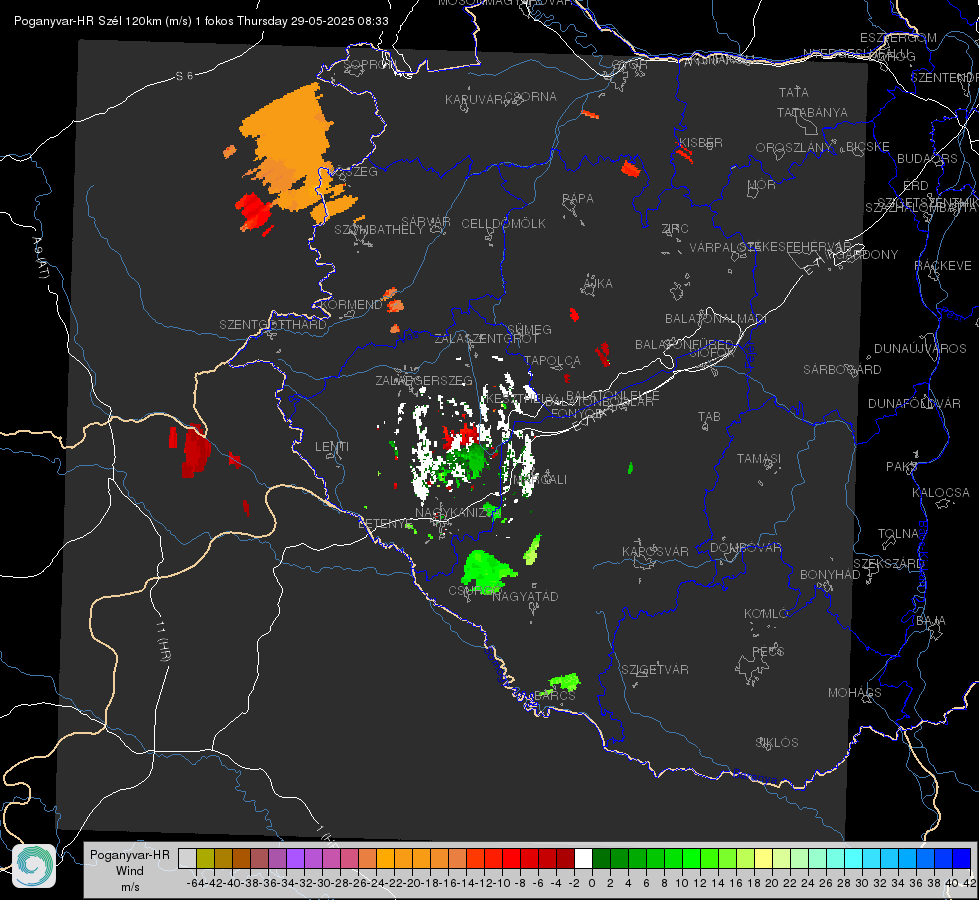Image resolution: width=979 pixels, height=900 pixels.
Task: Click the SÁRVÁR city label
Action: pyautogui.click(x=426, y=222)
